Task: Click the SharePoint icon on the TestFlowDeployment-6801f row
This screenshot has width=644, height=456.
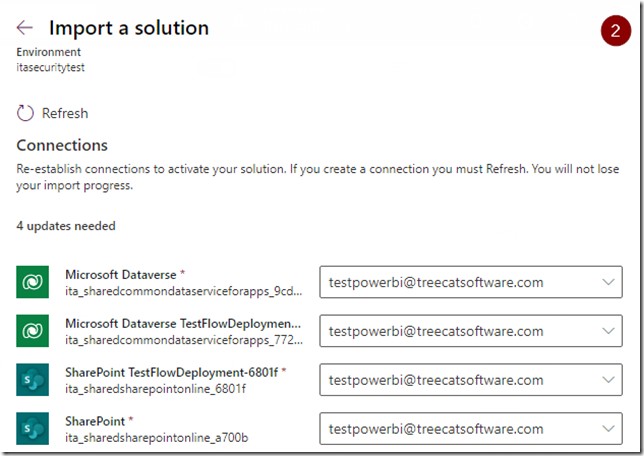Action: (x=32, y=380)
